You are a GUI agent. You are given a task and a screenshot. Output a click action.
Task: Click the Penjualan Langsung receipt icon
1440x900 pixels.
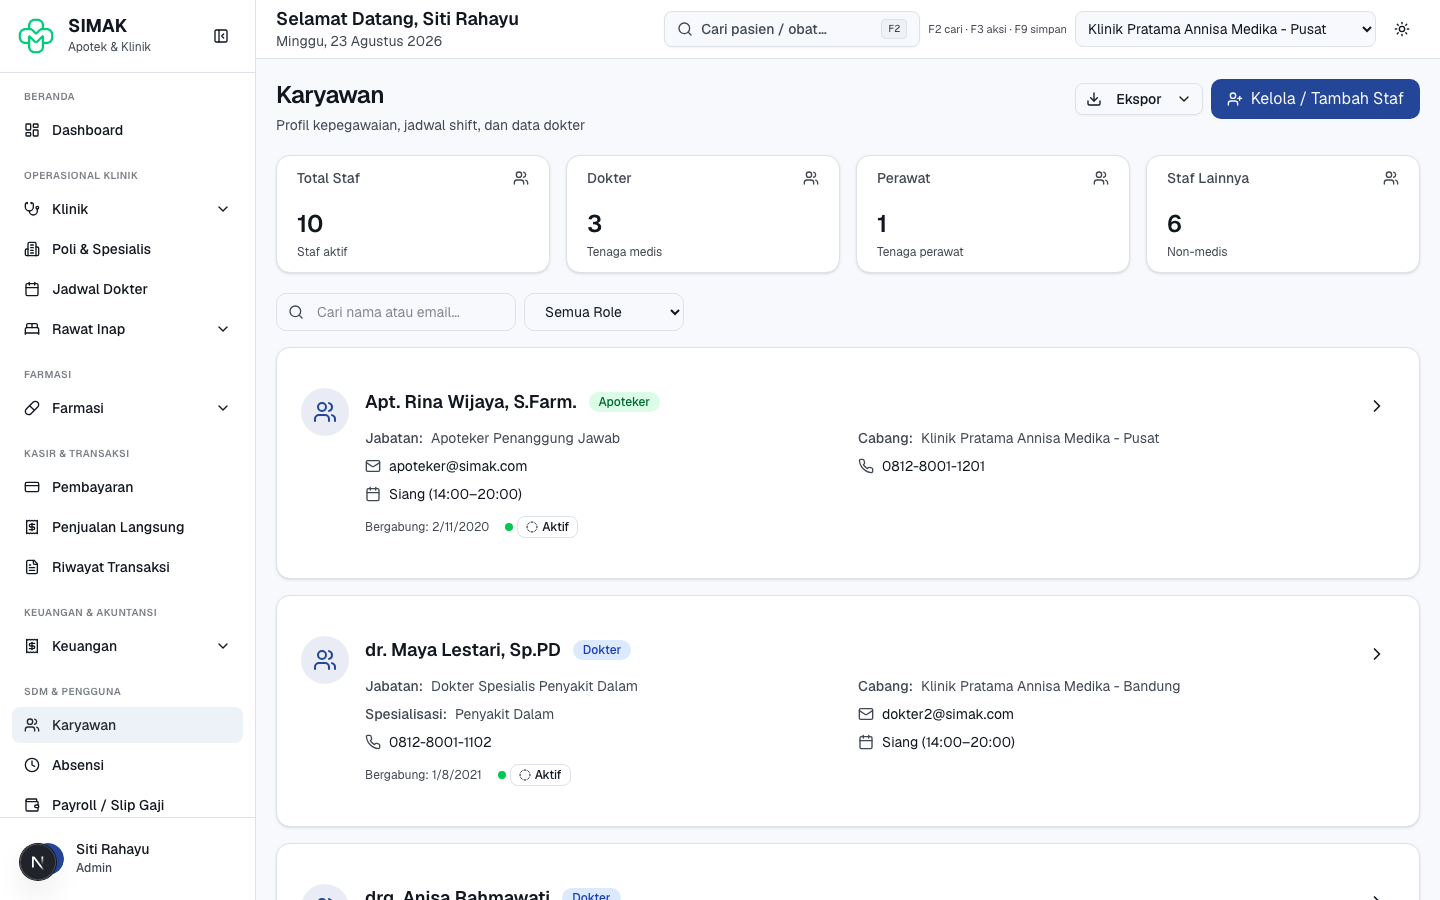[x=32, y=527]
